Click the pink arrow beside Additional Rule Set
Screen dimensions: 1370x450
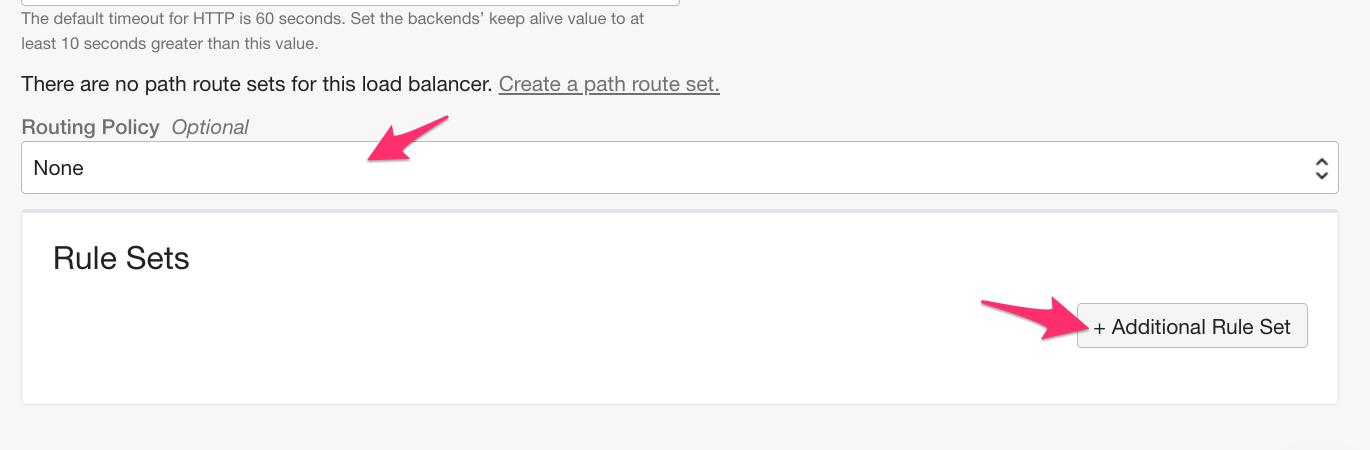(x=1025, y=318)
